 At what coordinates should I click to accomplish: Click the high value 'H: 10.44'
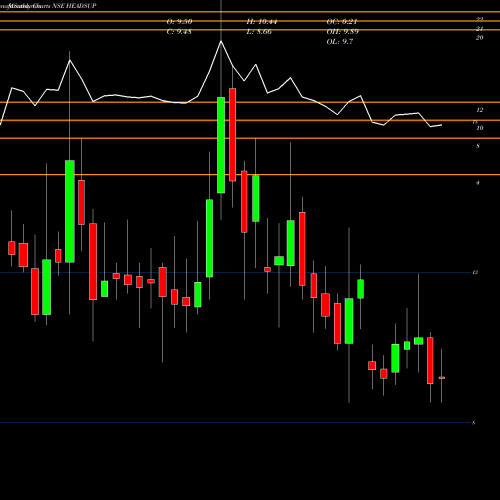(x=262, y=22)
